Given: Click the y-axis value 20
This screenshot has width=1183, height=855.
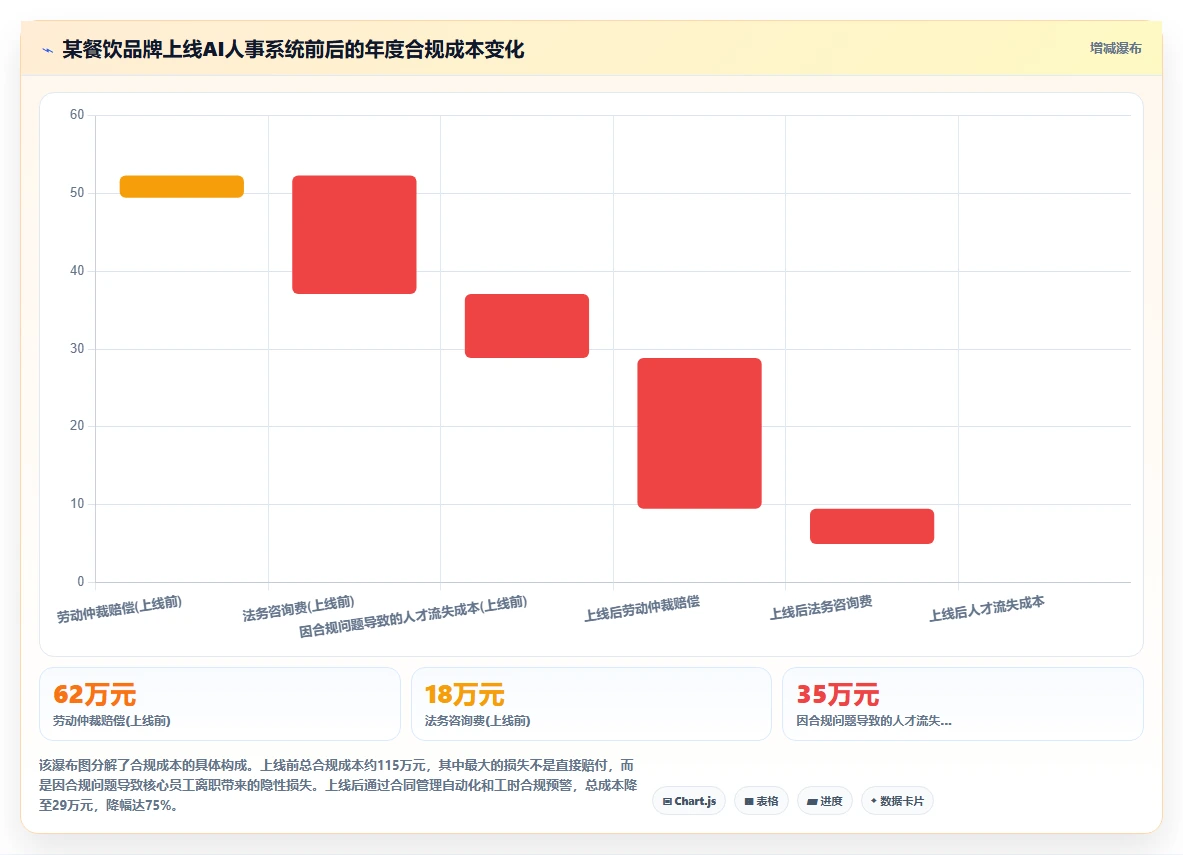Looking at the screenshot, I should pos(77,426).
